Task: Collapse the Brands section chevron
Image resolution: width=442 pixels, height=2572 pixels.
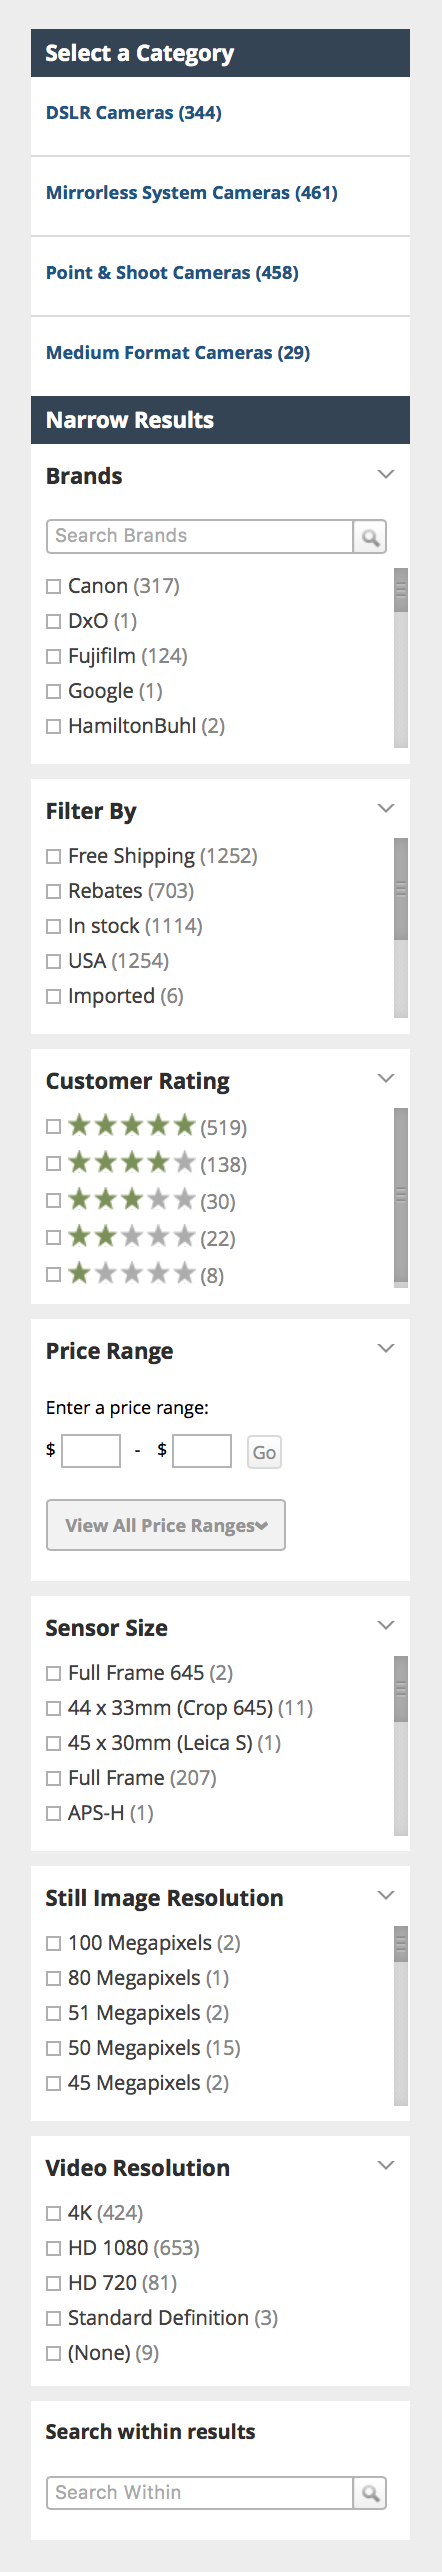Action: (386, 474)
